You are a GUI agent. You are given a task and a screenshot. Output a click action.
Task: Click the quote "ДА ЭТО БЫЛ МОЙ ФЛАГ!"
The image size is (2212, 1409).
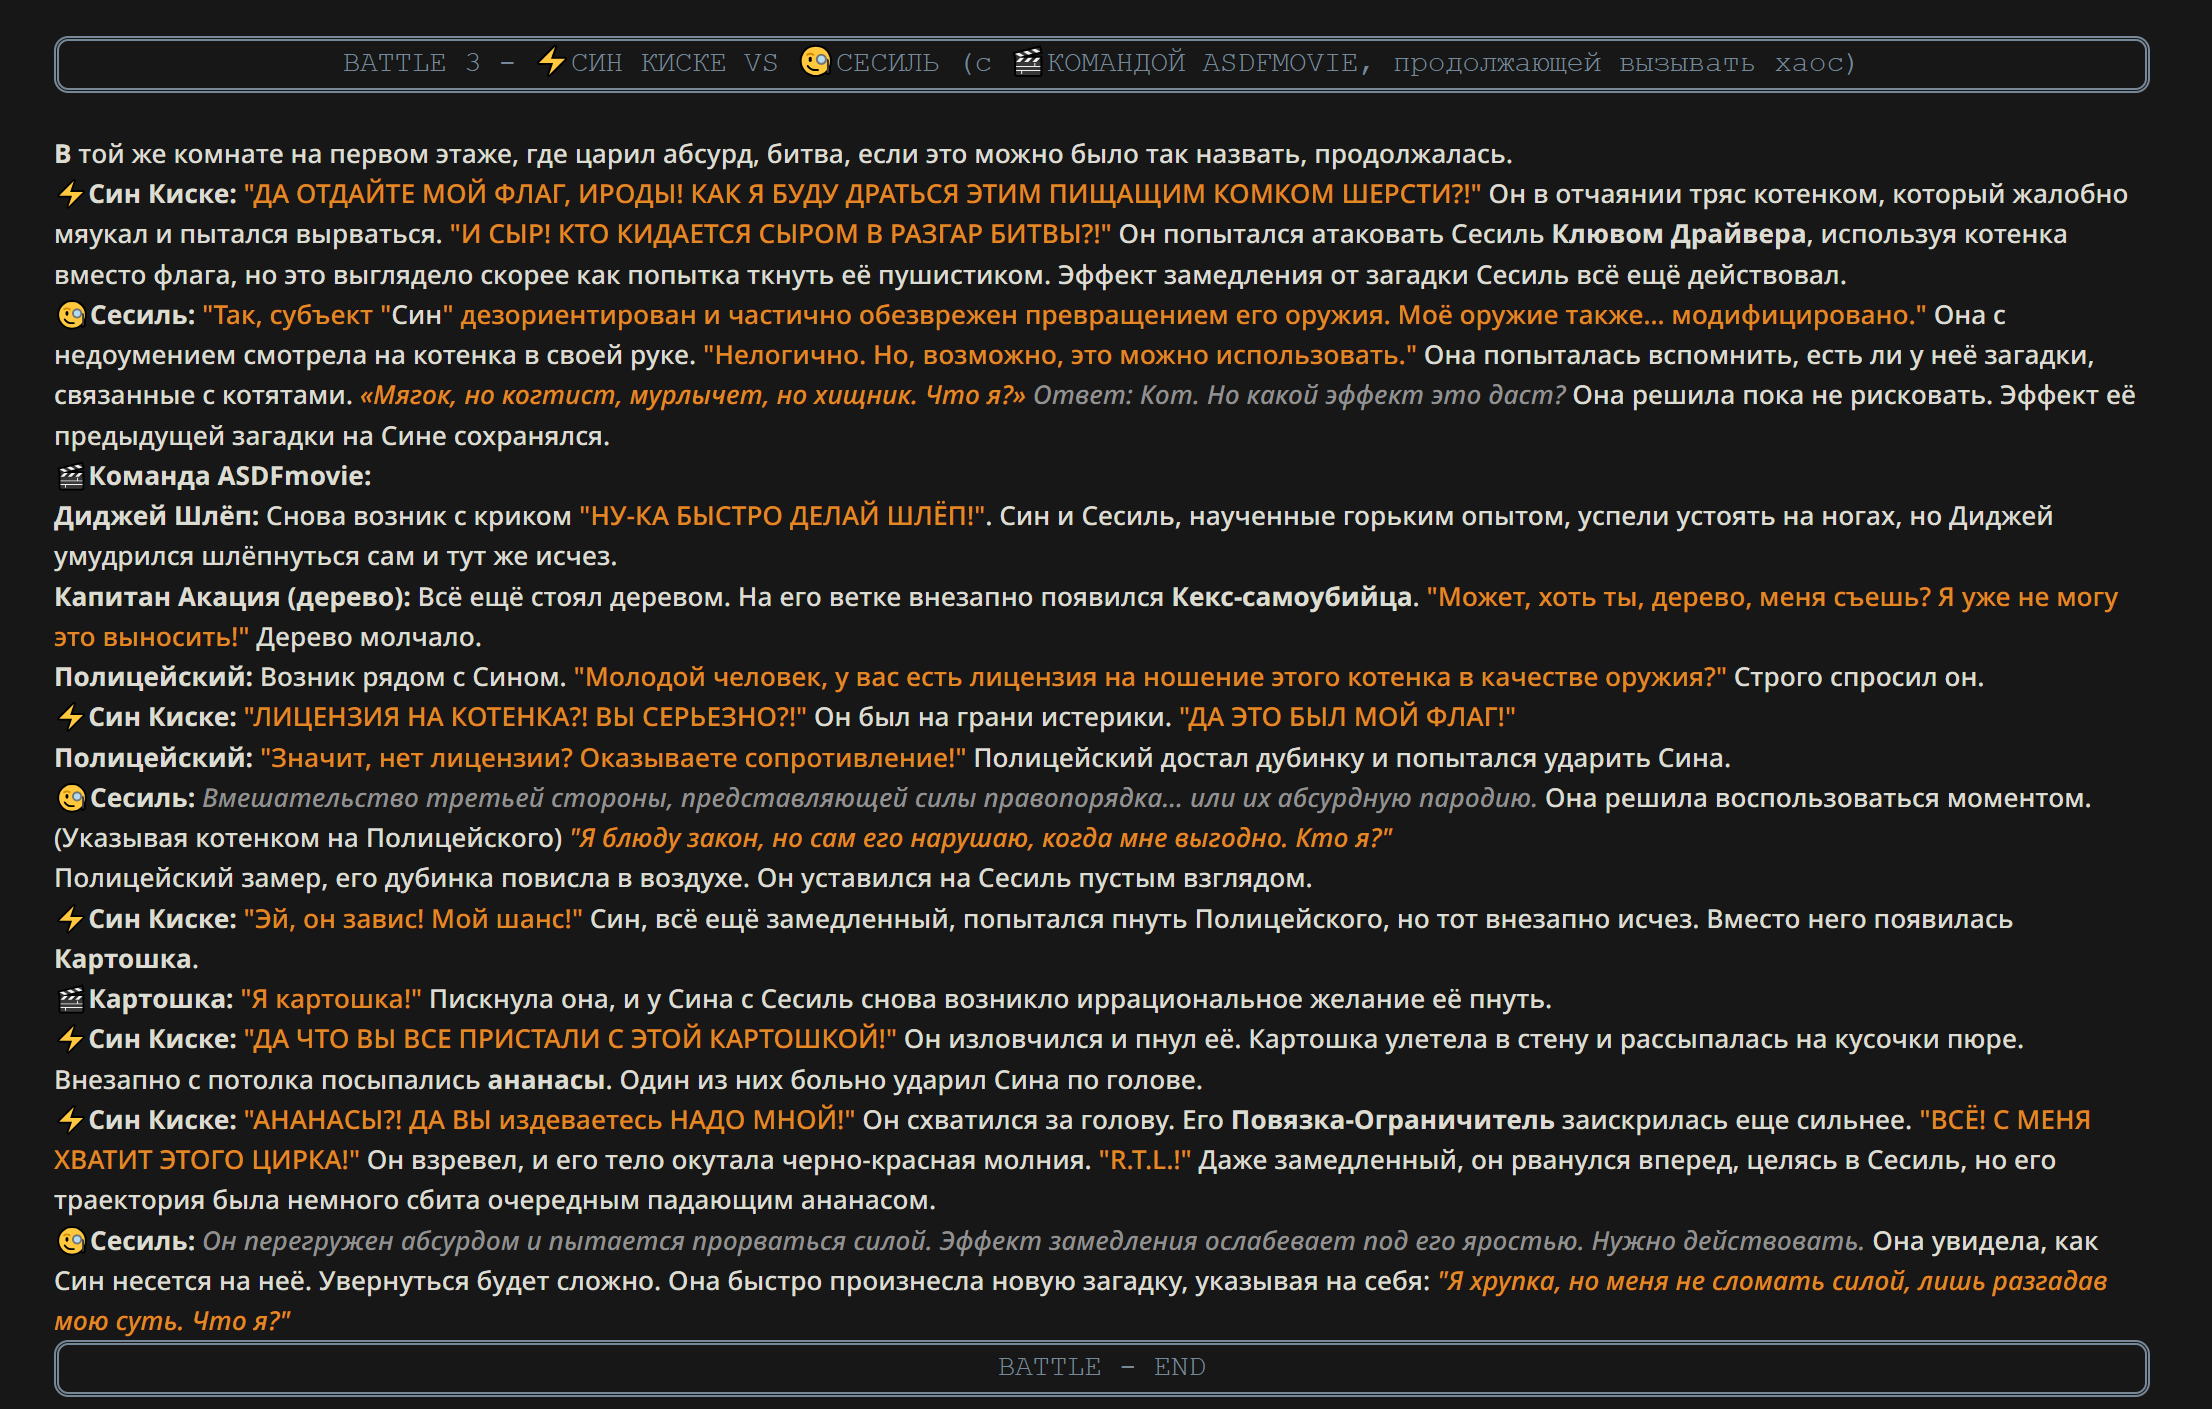[x=1347, y=717]
